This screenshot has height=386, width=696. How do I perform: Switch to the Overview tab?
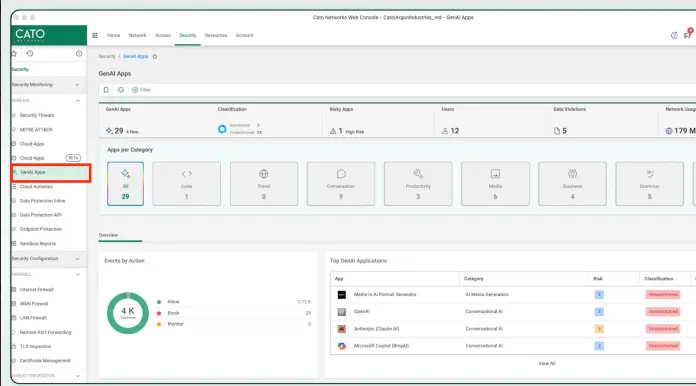click(109, 235)
